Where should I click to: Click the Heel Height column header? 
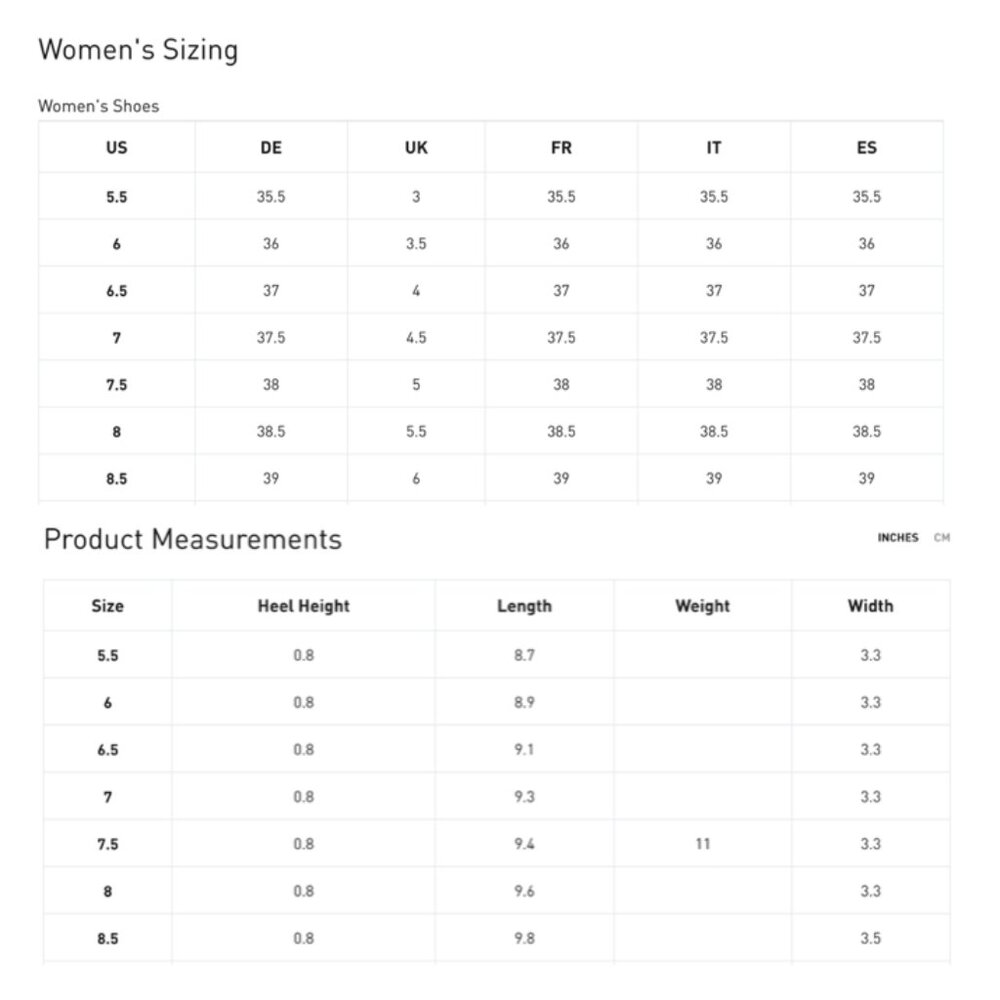coord(304,606)
